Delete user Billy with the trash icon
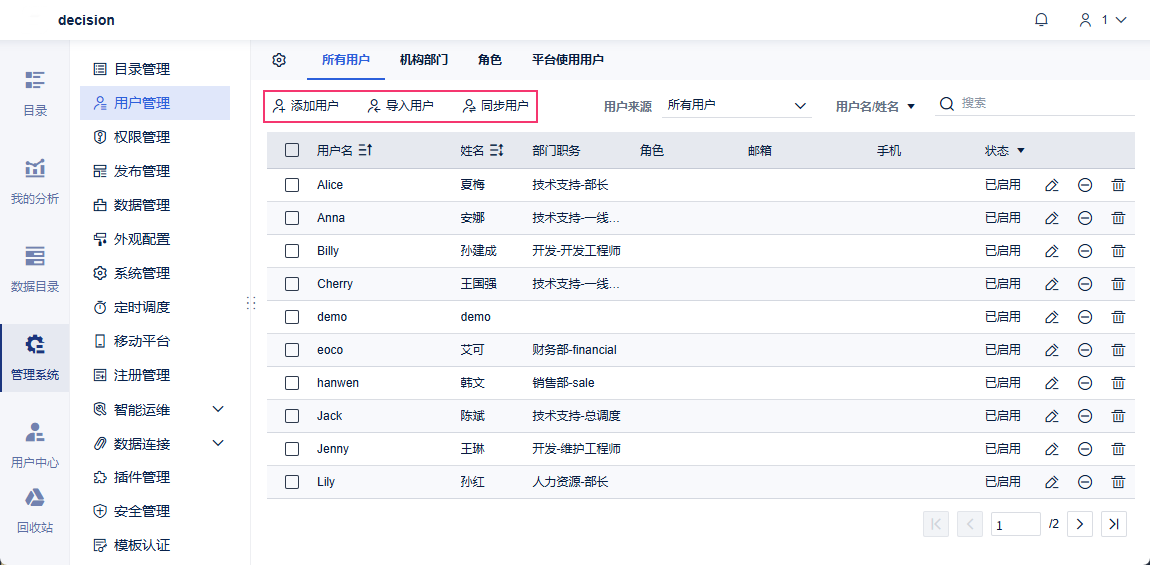 (1118, 251)
